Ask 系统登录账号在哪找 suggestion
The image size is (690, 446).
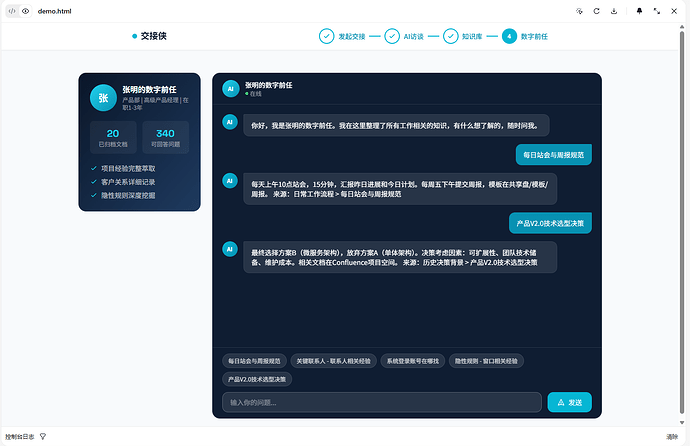pyautogui.click(x=413, y=361)
